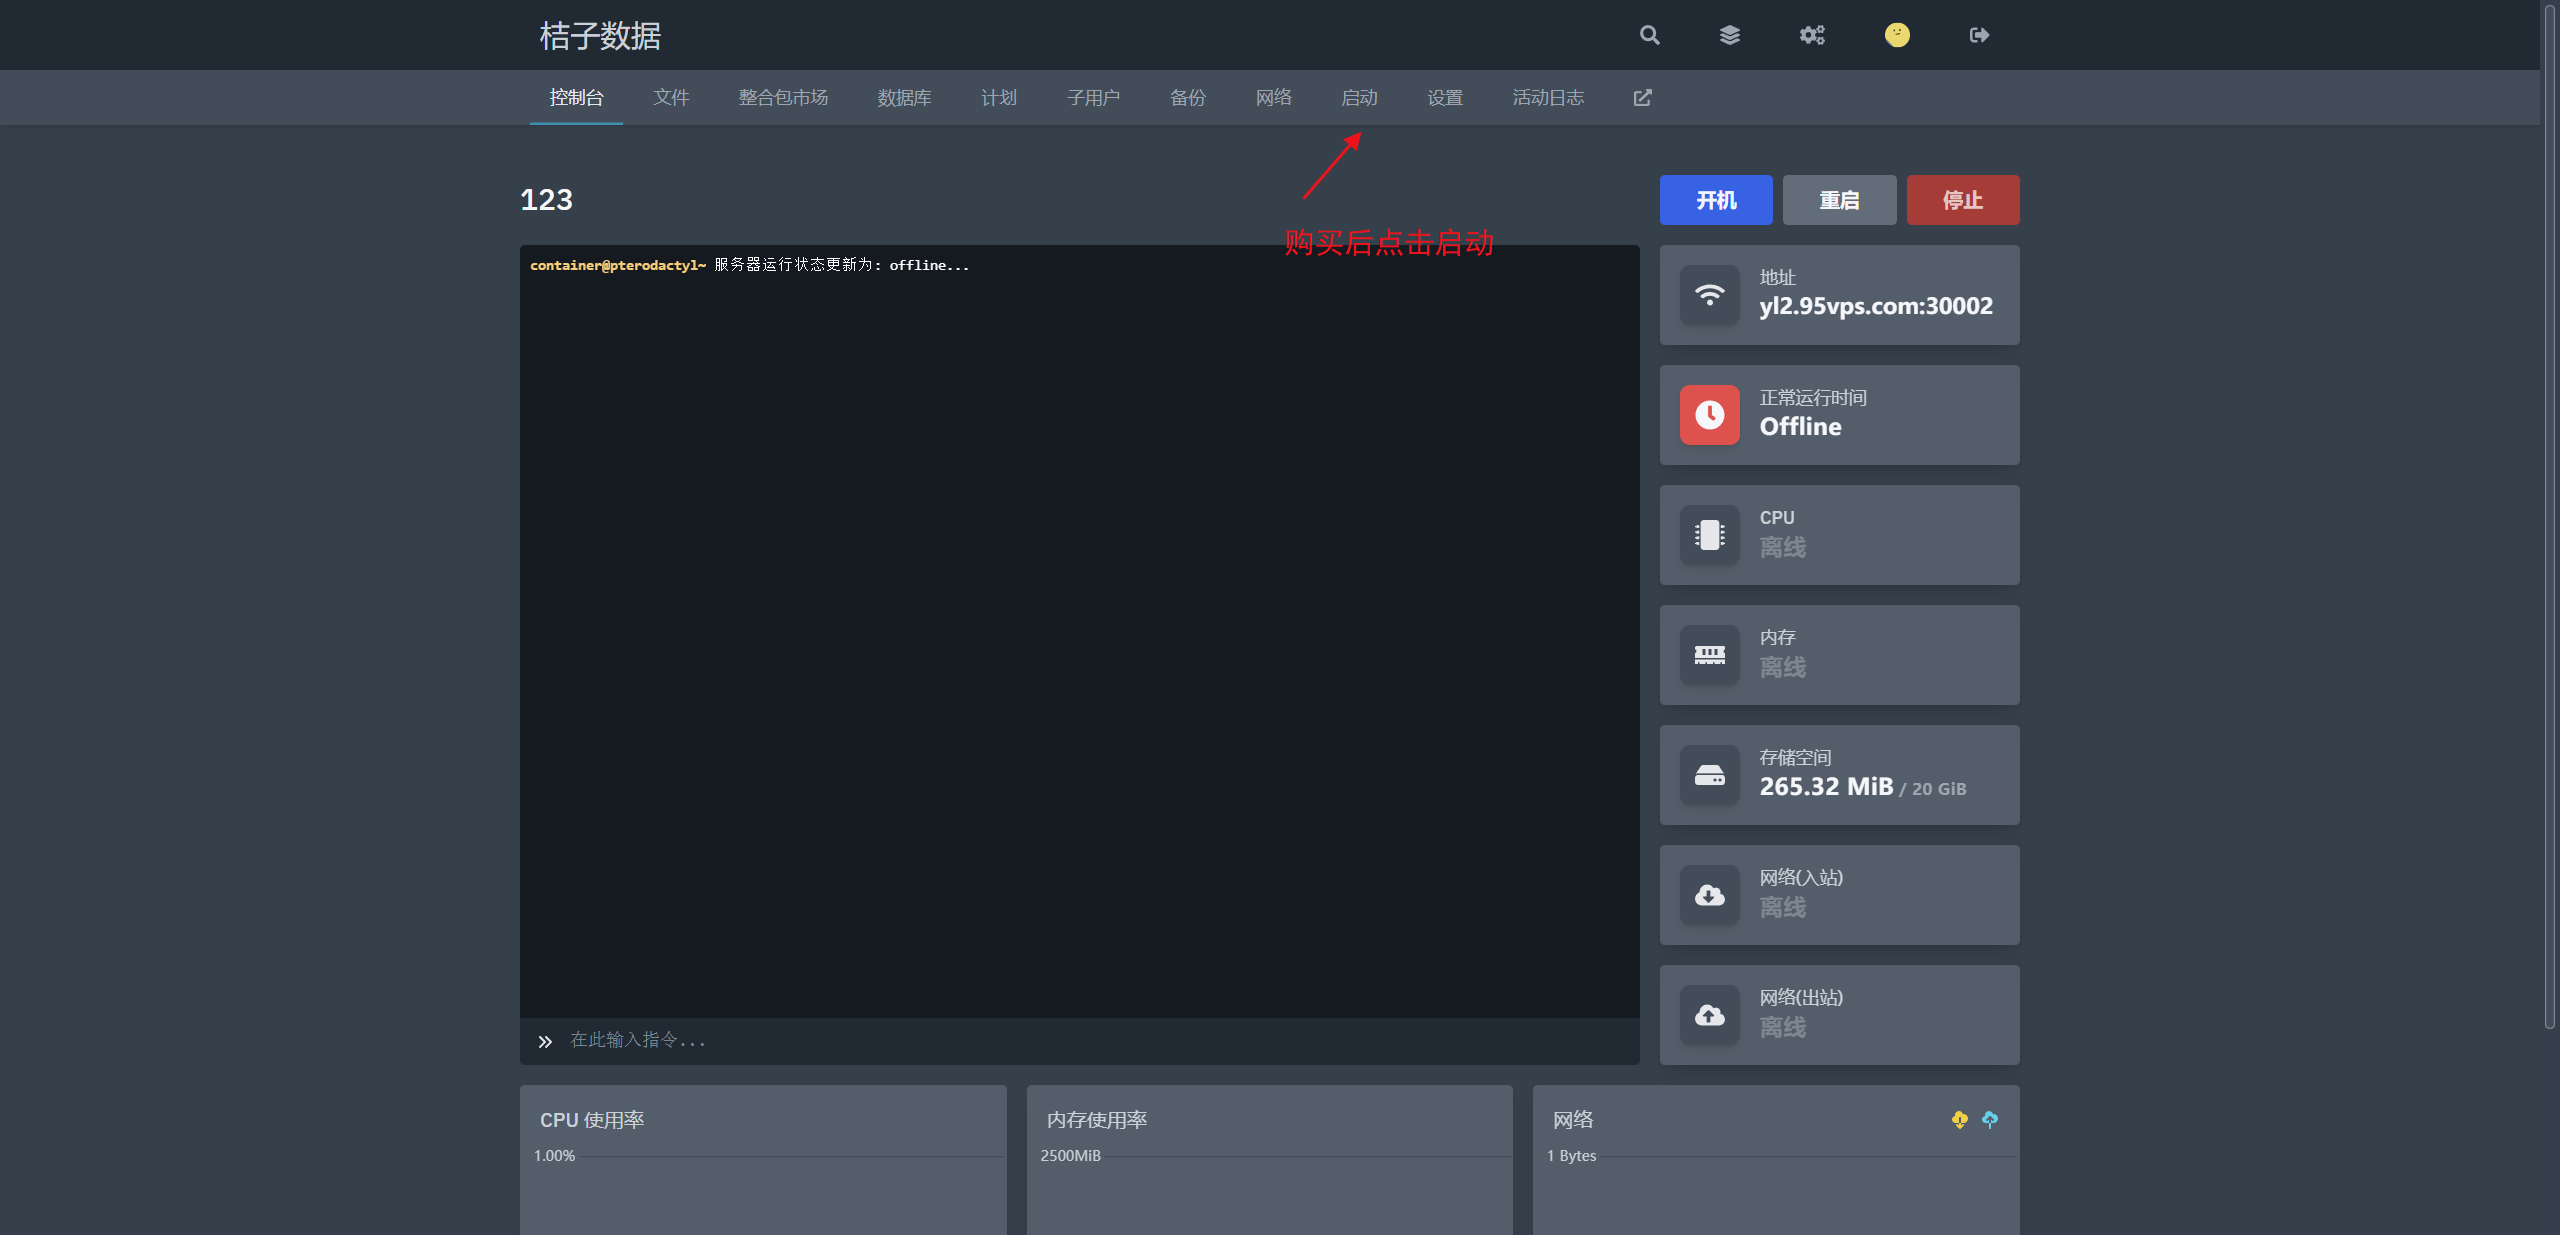The width and height of the screenshot is (2560, 1235).
Task: Click the 内存使用率 chart title
Action: click(x=1096, y=1120)
